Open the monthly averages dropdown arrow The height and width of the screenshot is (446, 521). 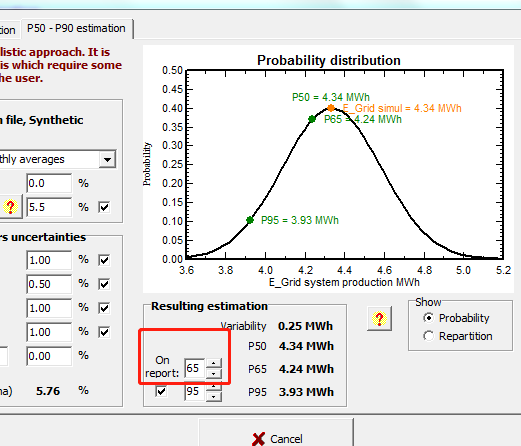click(x=107, y=159)
